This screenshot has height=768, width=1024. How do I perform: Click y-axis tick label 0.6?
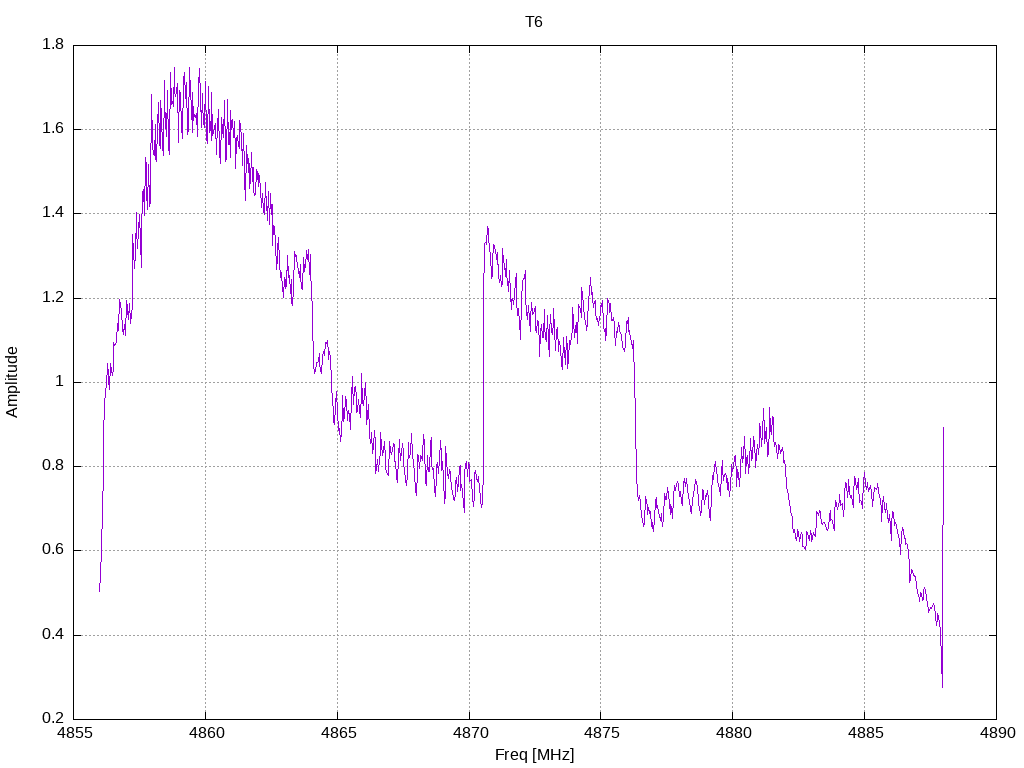[x=53, y=551]
